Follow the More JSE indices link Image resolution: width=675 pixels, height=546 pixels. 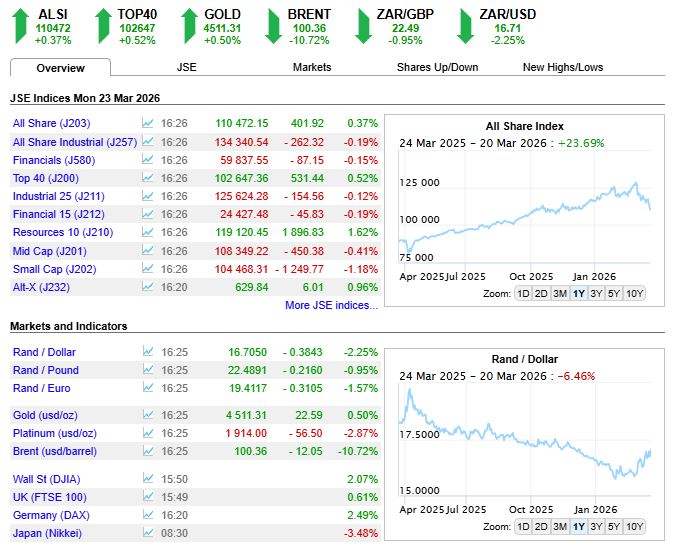pos(331,305)
